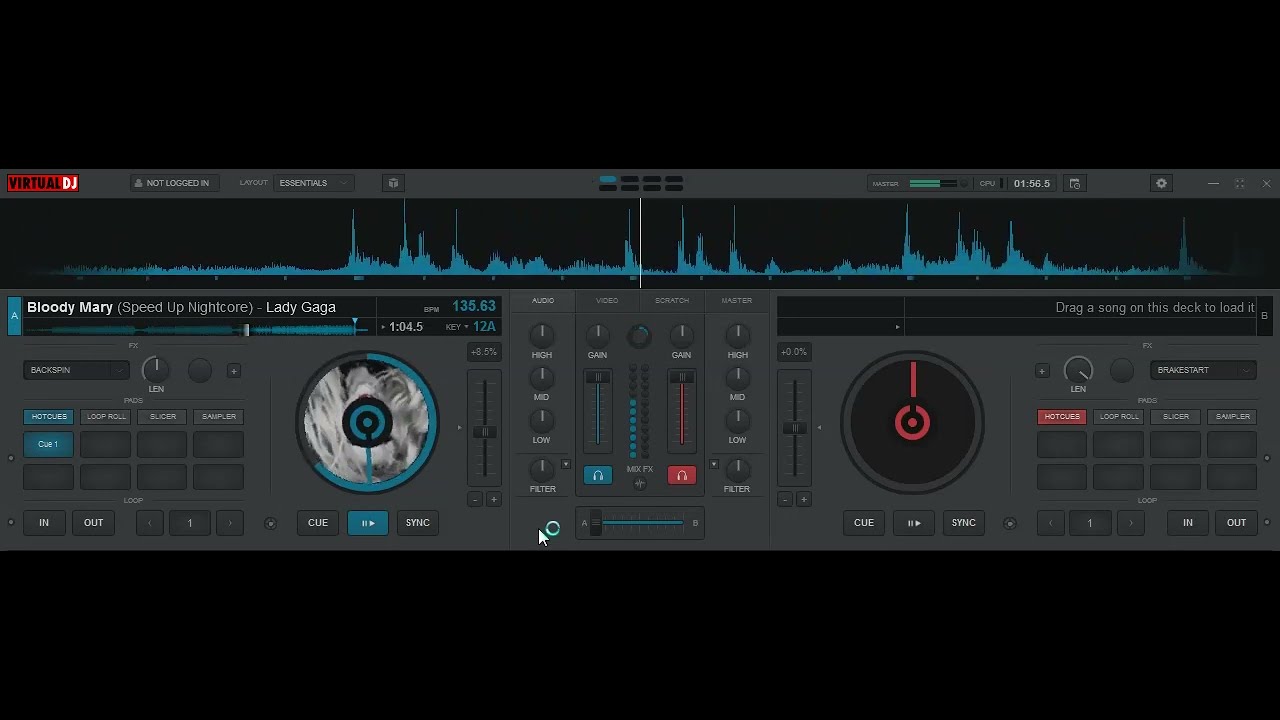Click the deck A song overview waveform
Screen dimensions: 1280x720
coord(198,327)
